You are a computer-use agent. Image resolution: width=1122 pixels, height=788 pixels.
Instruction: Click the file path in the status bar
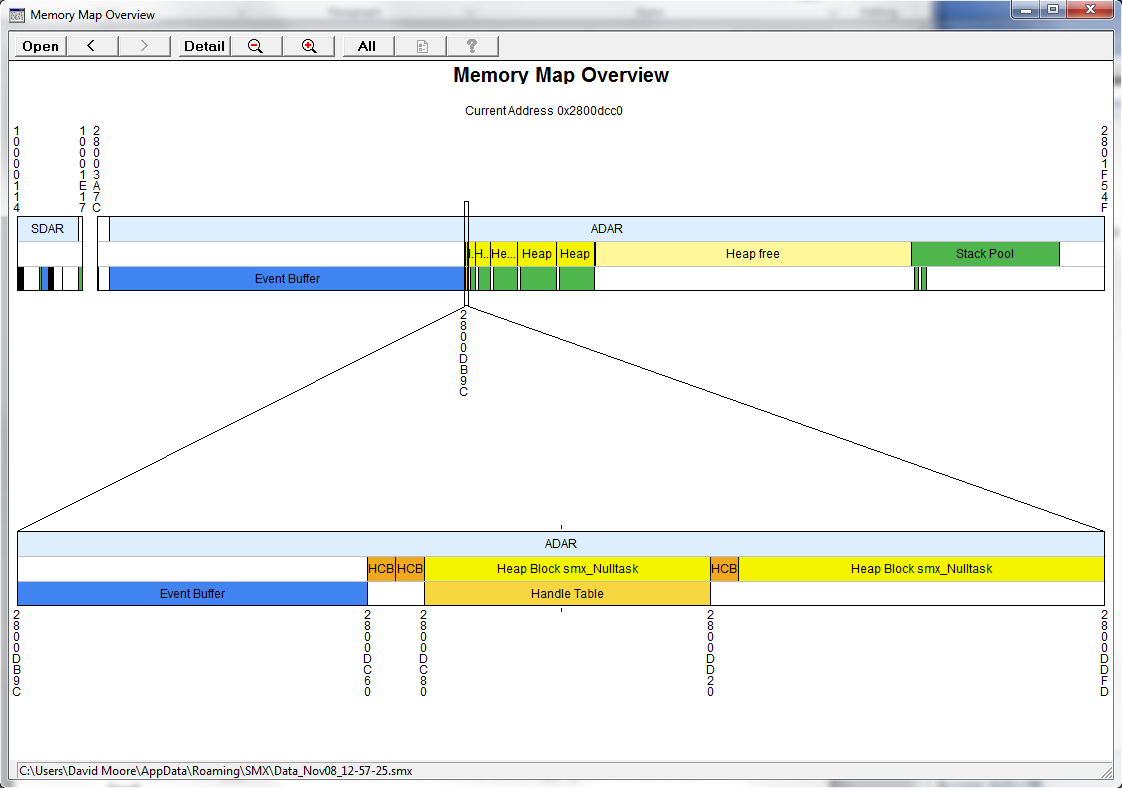point(215,771)
